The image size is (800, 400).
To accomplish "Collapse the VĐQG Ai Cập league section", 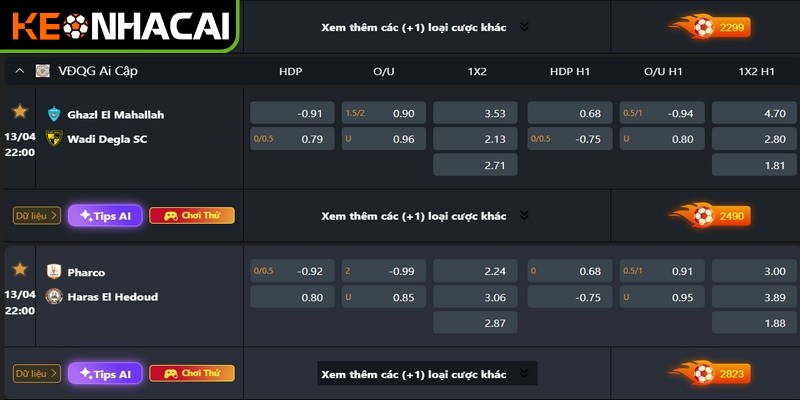I will [19, 71].
